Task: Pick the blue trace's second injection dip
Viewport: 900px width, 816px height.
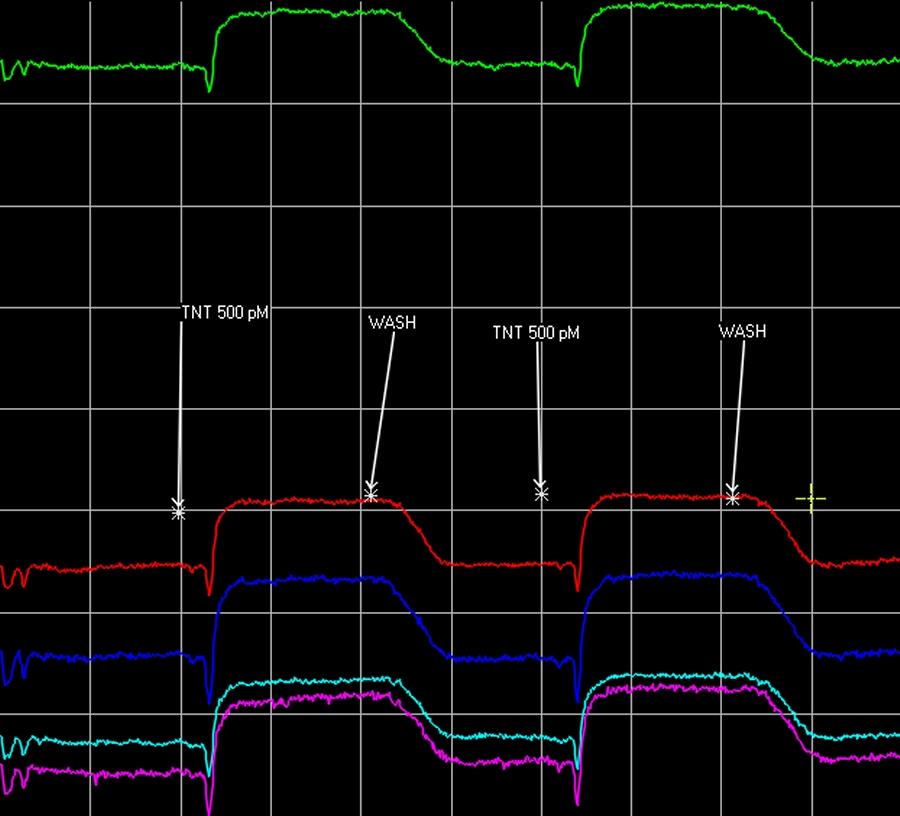Action: point(577,694)
